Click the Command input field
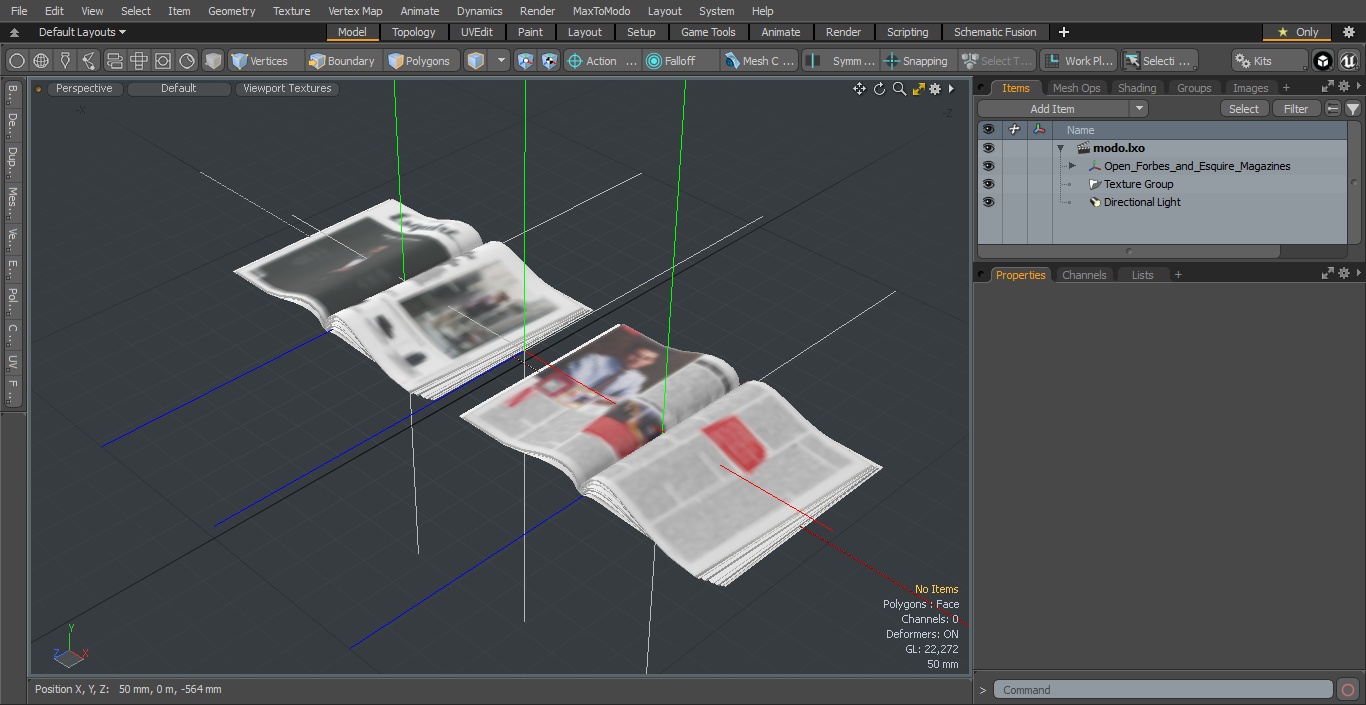The width and height of the screenshot is (1366, 705). click(1163, 690)
